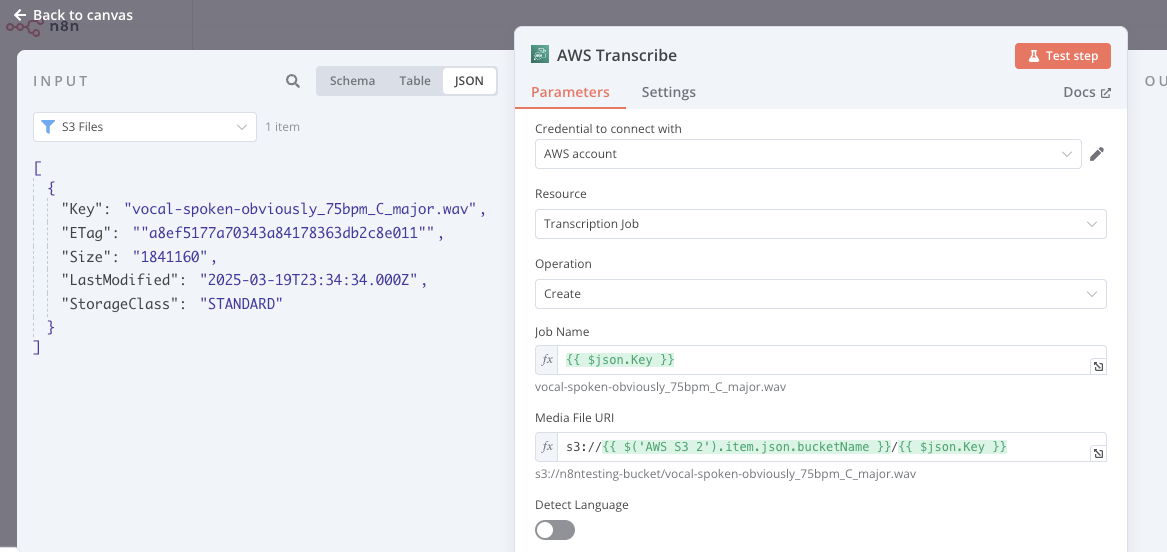This screenshot has height=552, width=1167.
Task: Open search in the input panel
Action: (x=293, y=81)
